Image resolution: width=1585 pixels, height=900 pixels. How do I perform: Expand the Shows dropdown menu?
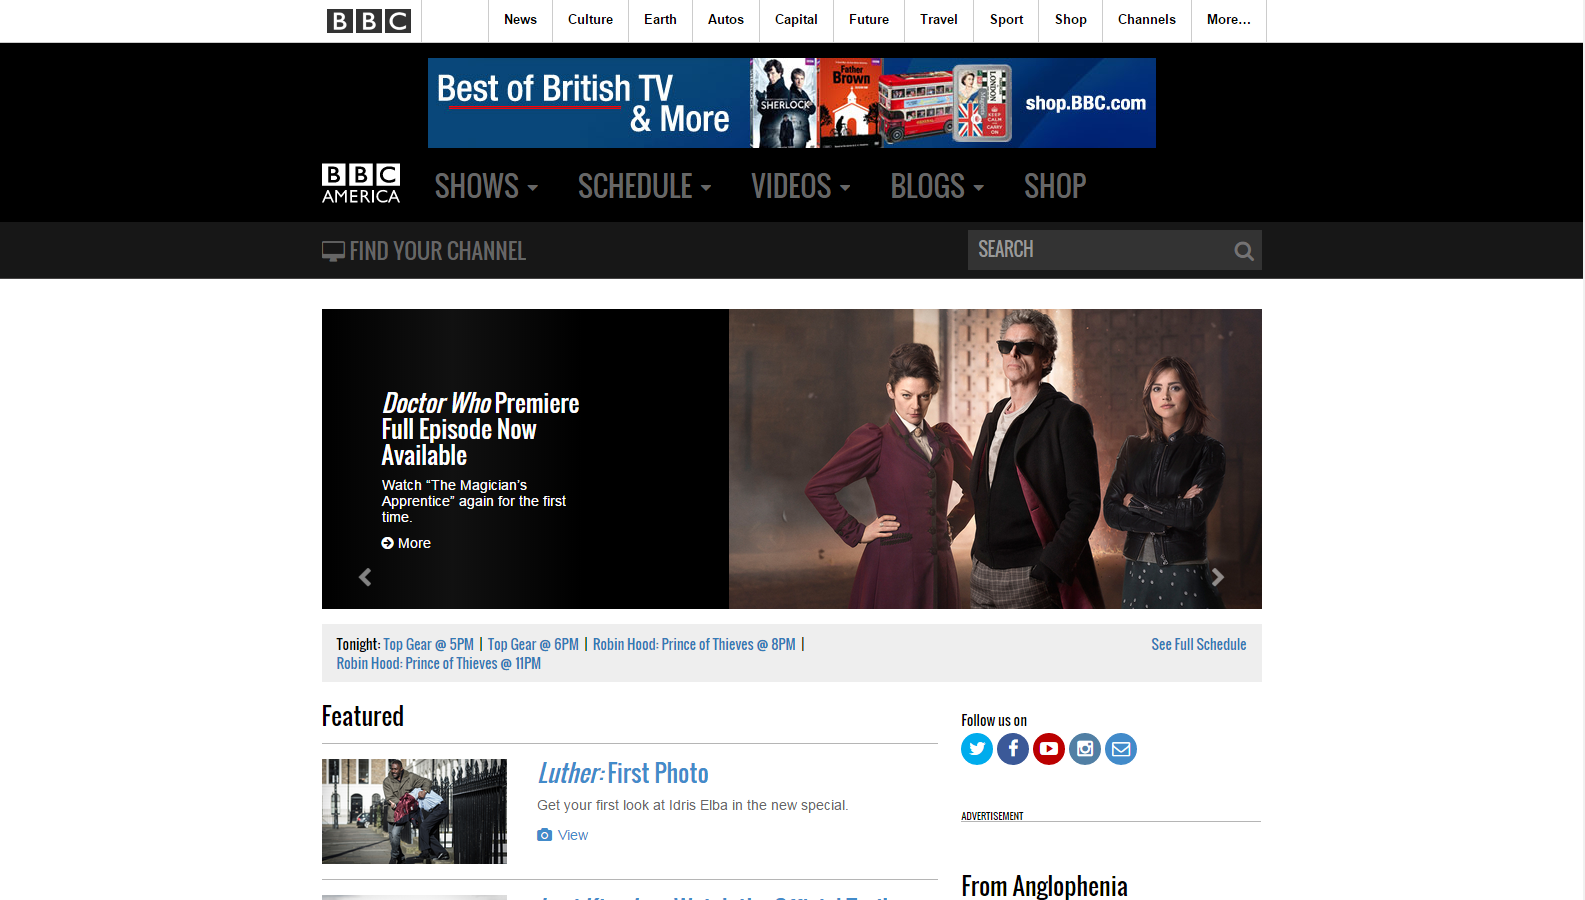click(486, 186)
